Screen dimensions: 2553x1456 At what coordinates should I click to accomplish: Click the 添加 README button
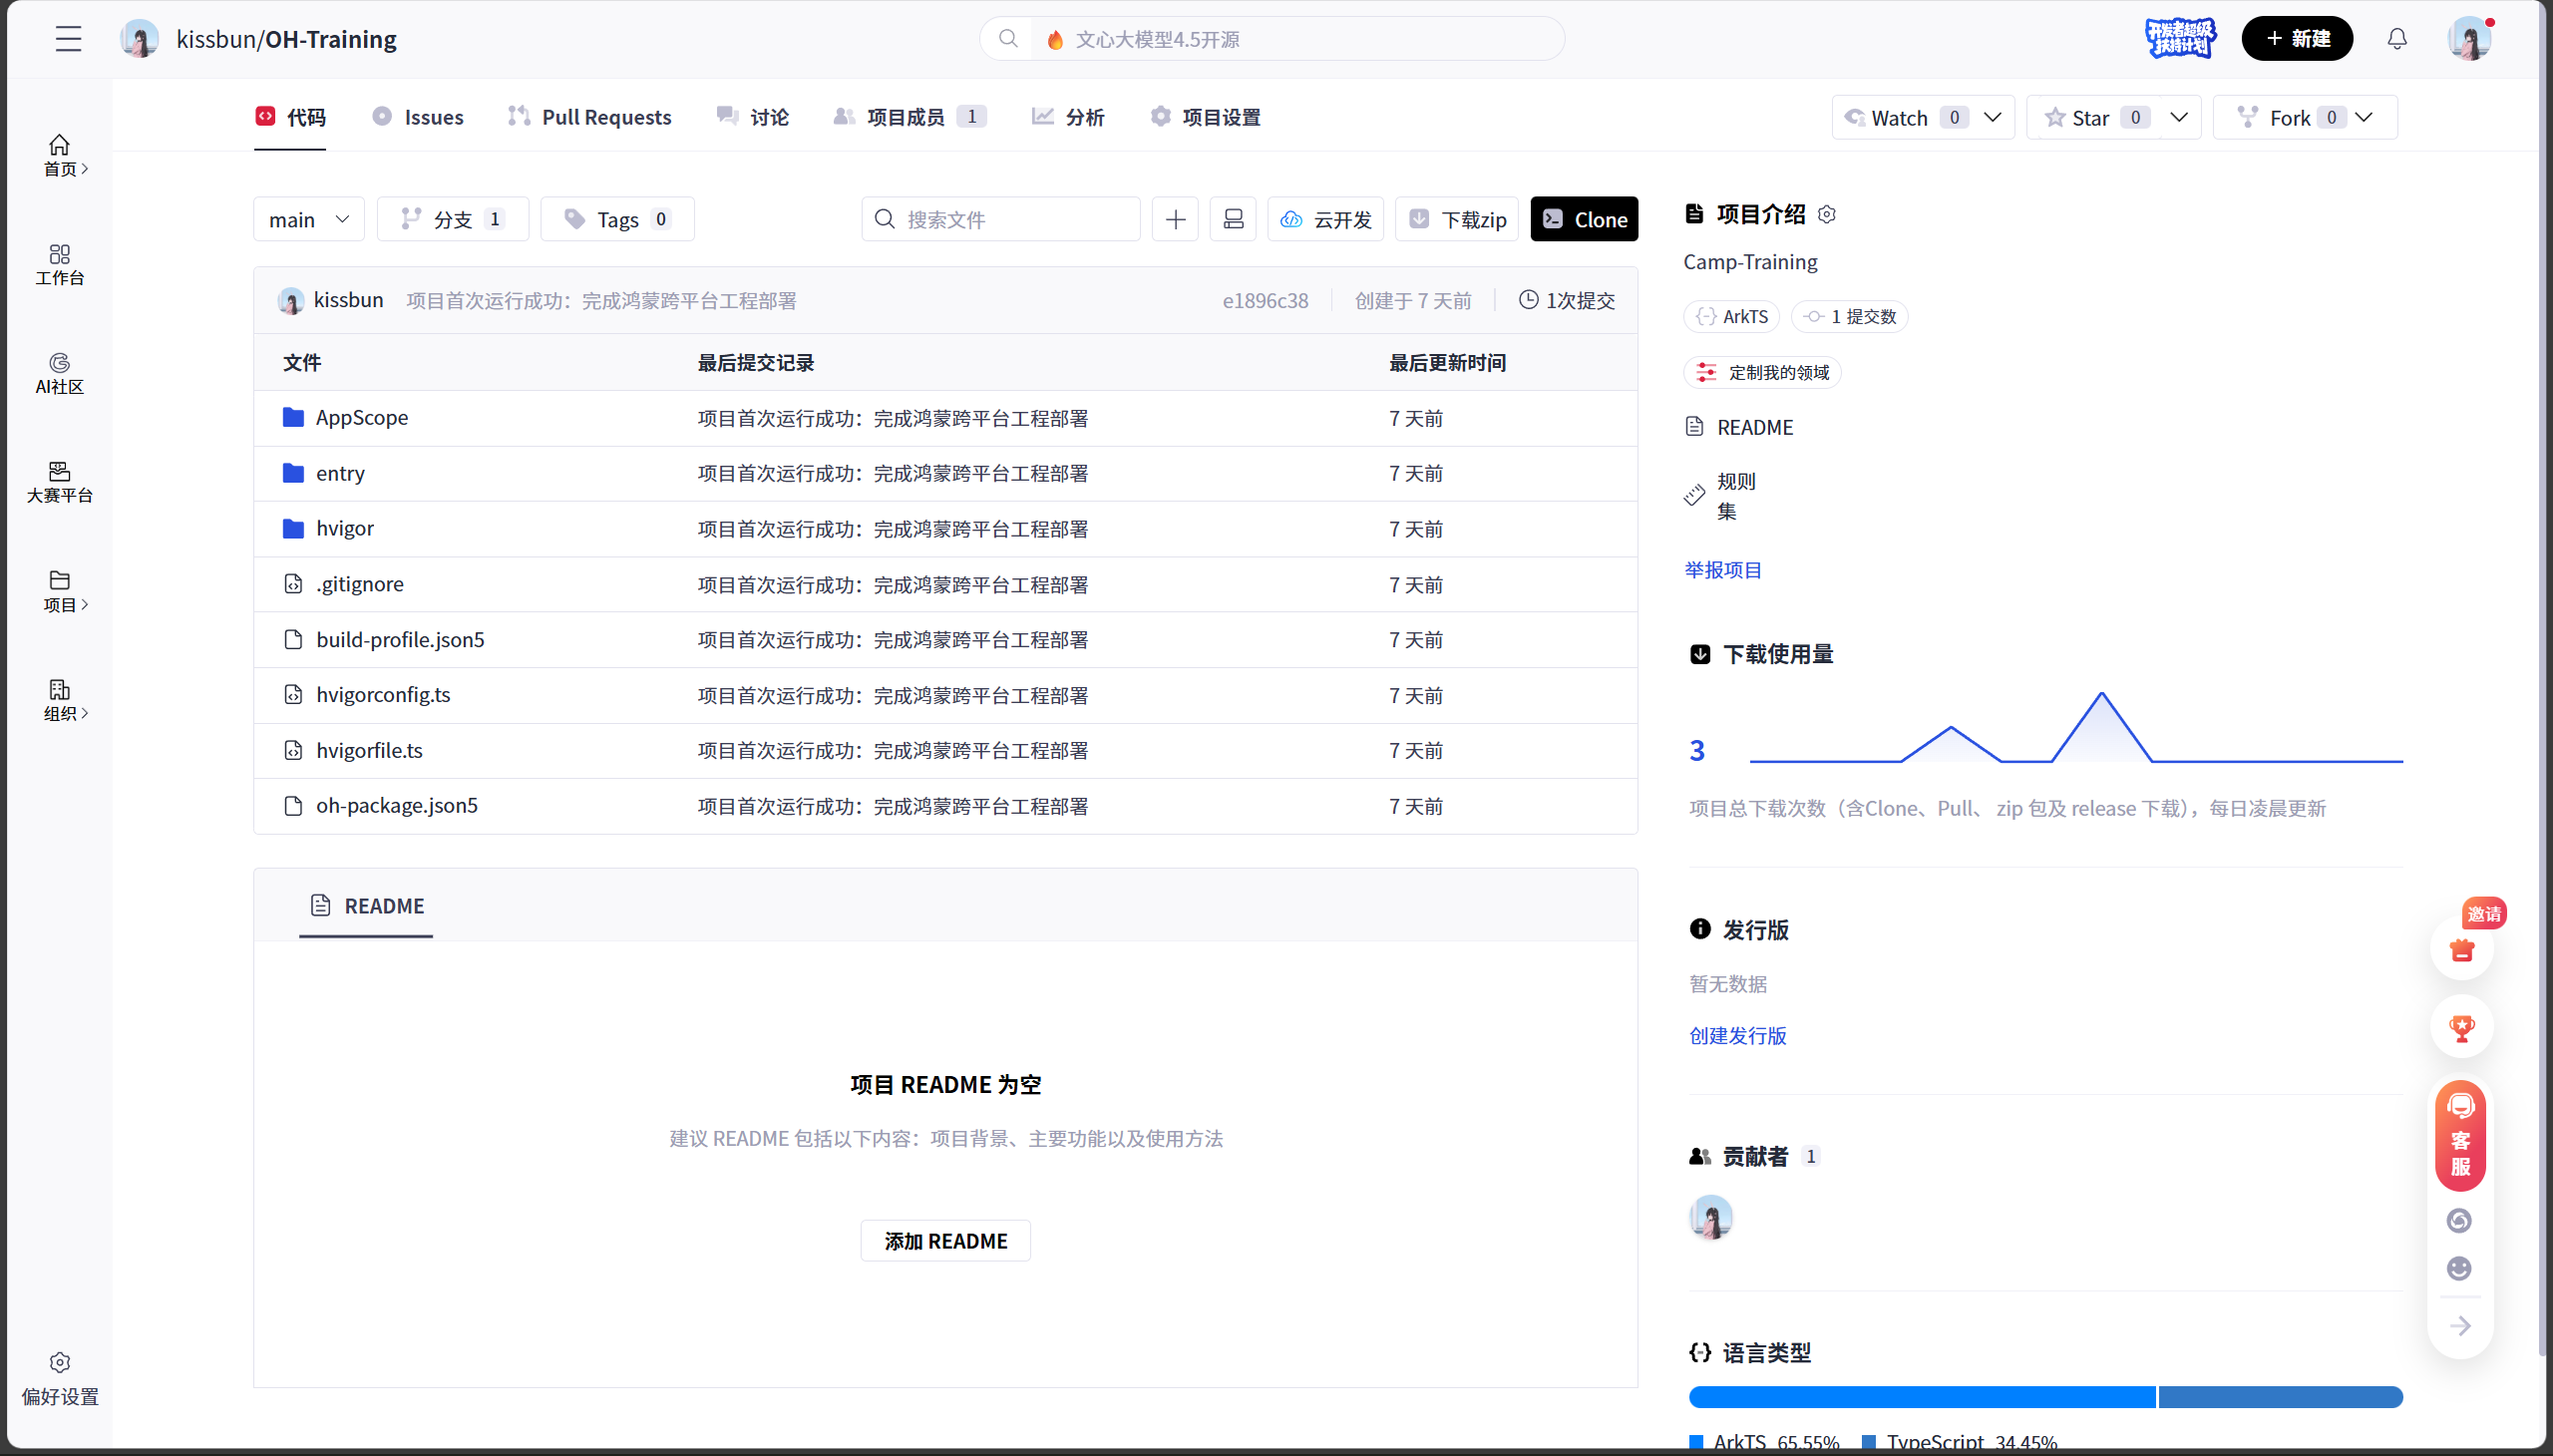click(945, 1240)
